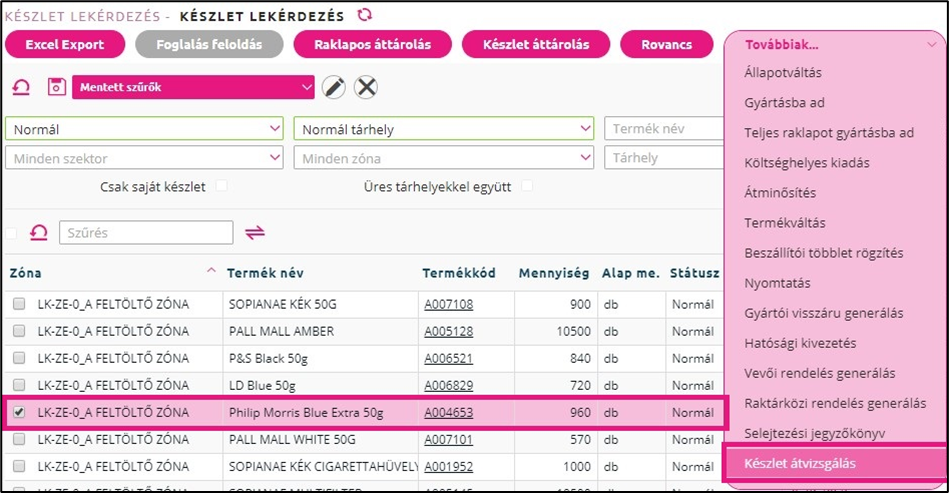Open the Normál tárhely dropdown

pyautogui.click(x=444, y=129)
